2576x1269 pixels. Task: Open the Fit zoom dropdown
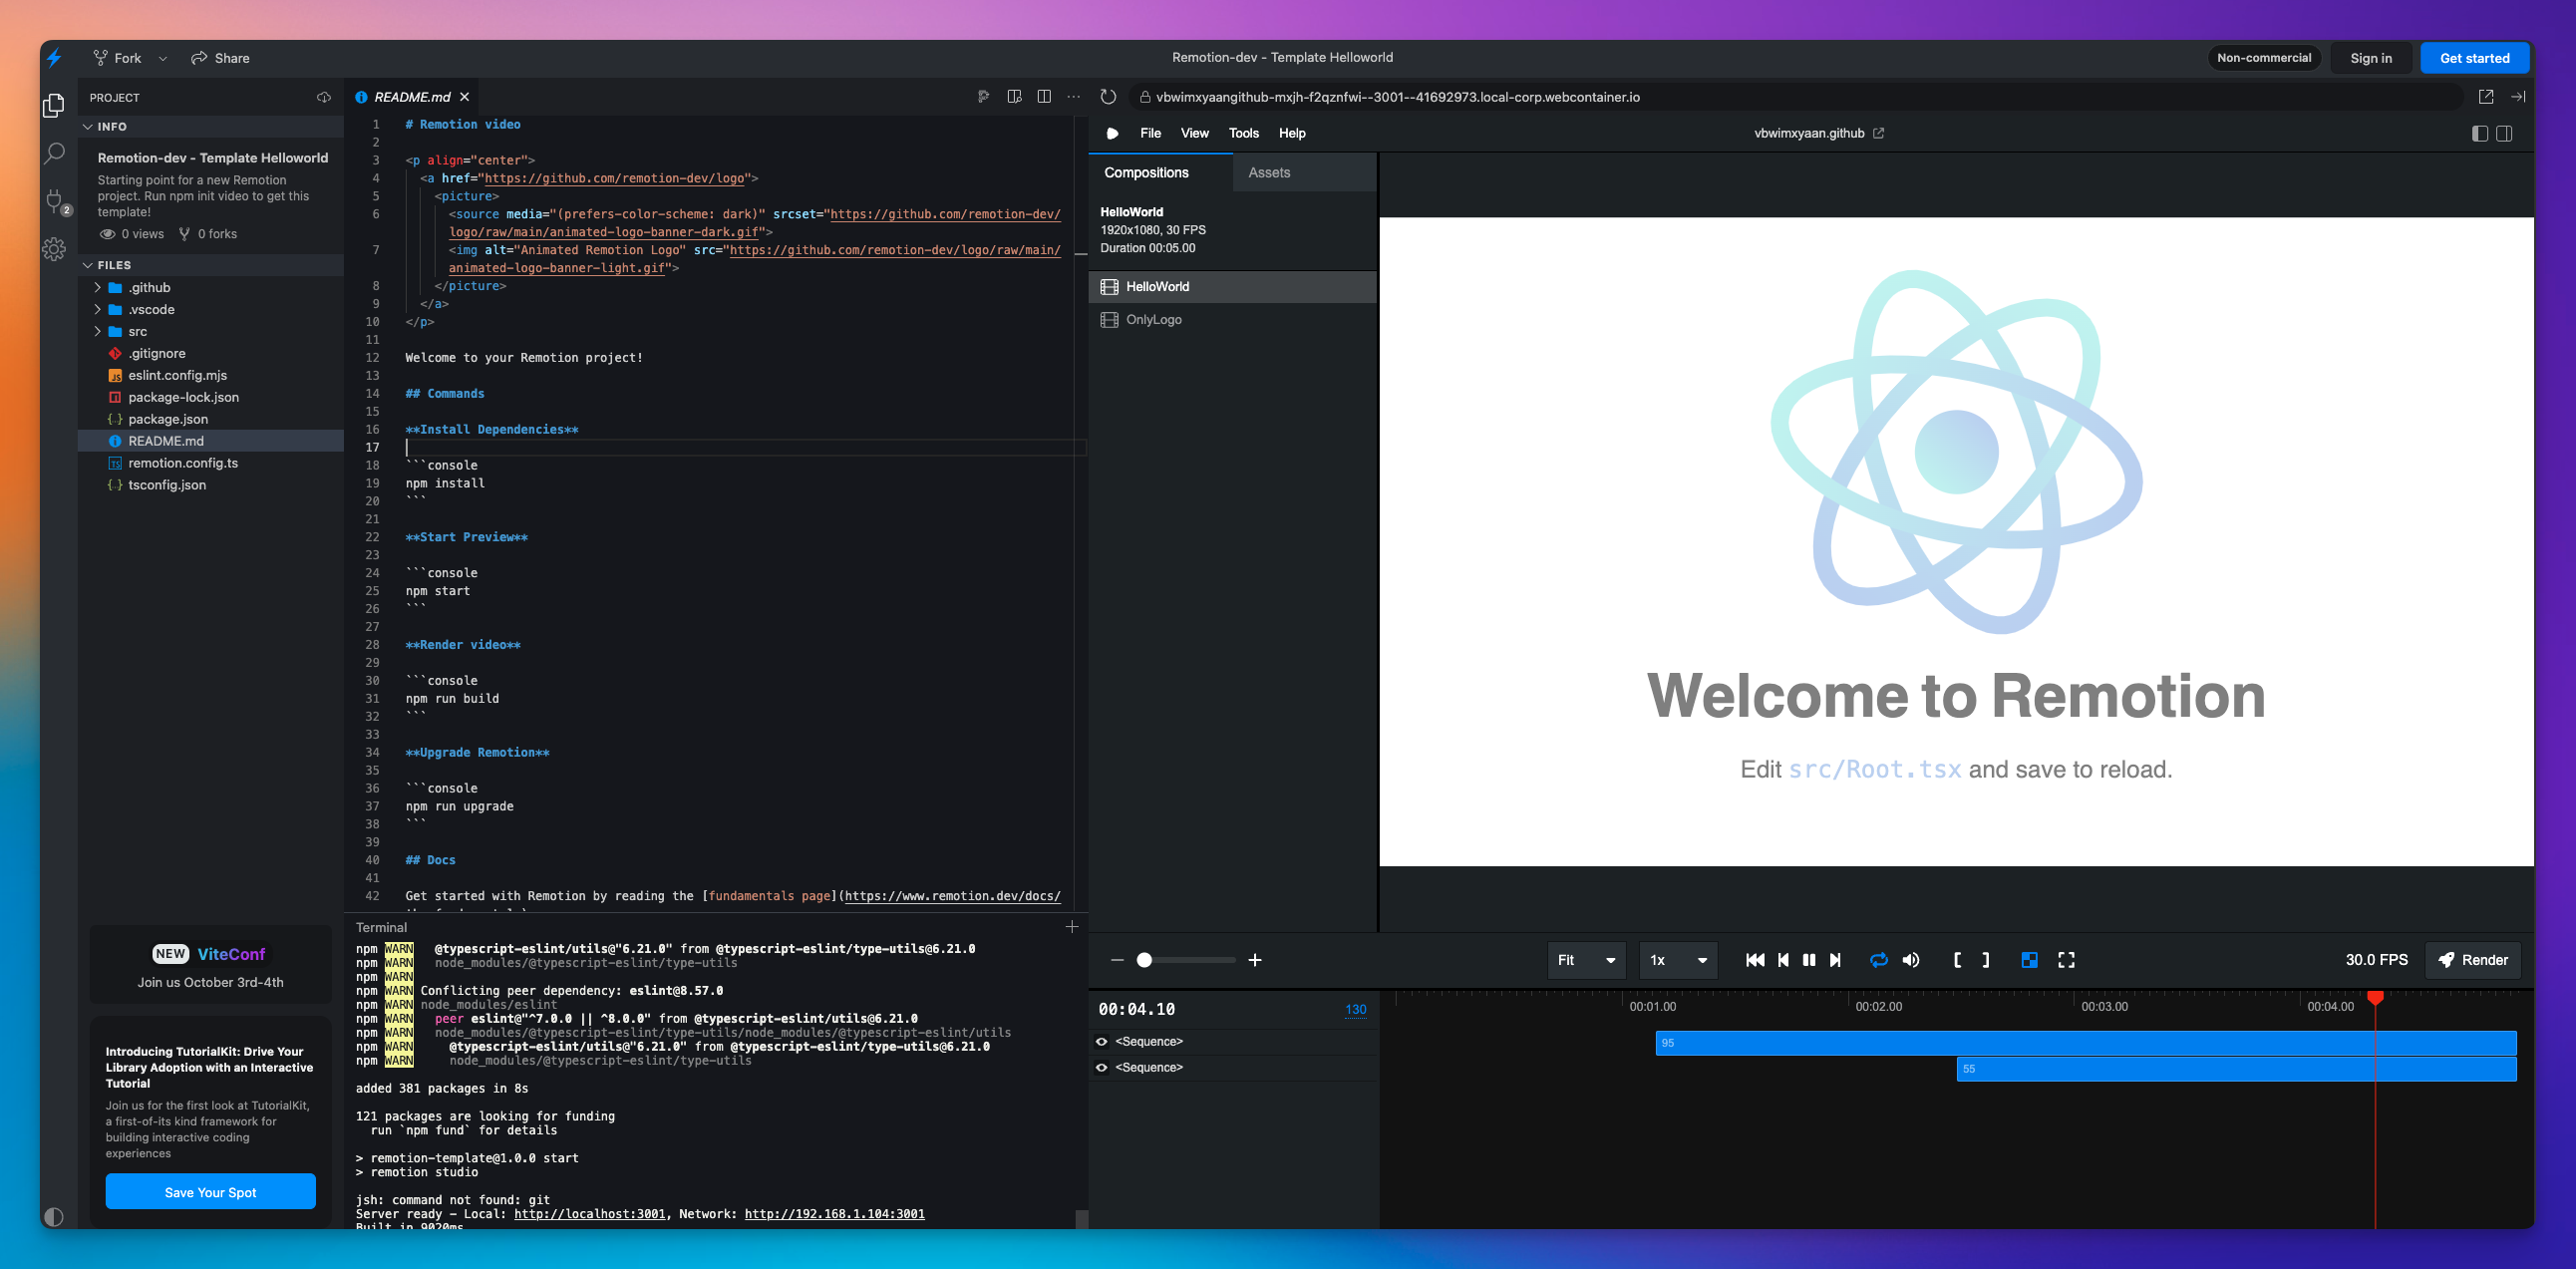coord(1585,960)
